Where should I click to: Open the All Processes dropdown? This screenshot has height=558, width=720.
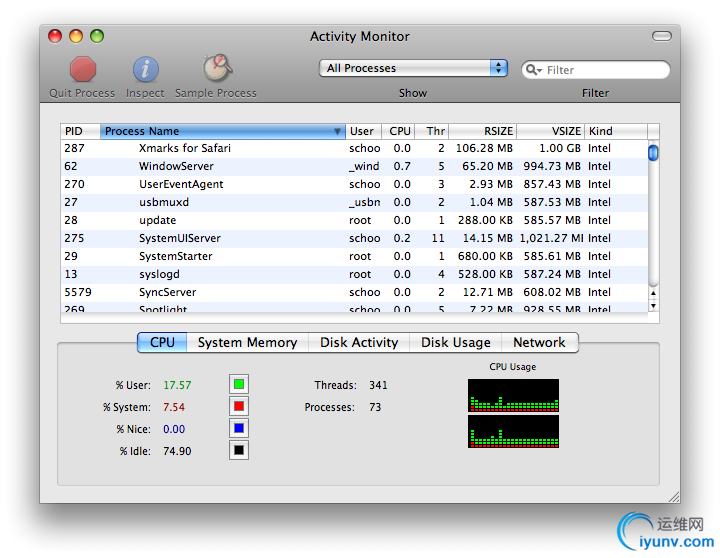(413, 68)
